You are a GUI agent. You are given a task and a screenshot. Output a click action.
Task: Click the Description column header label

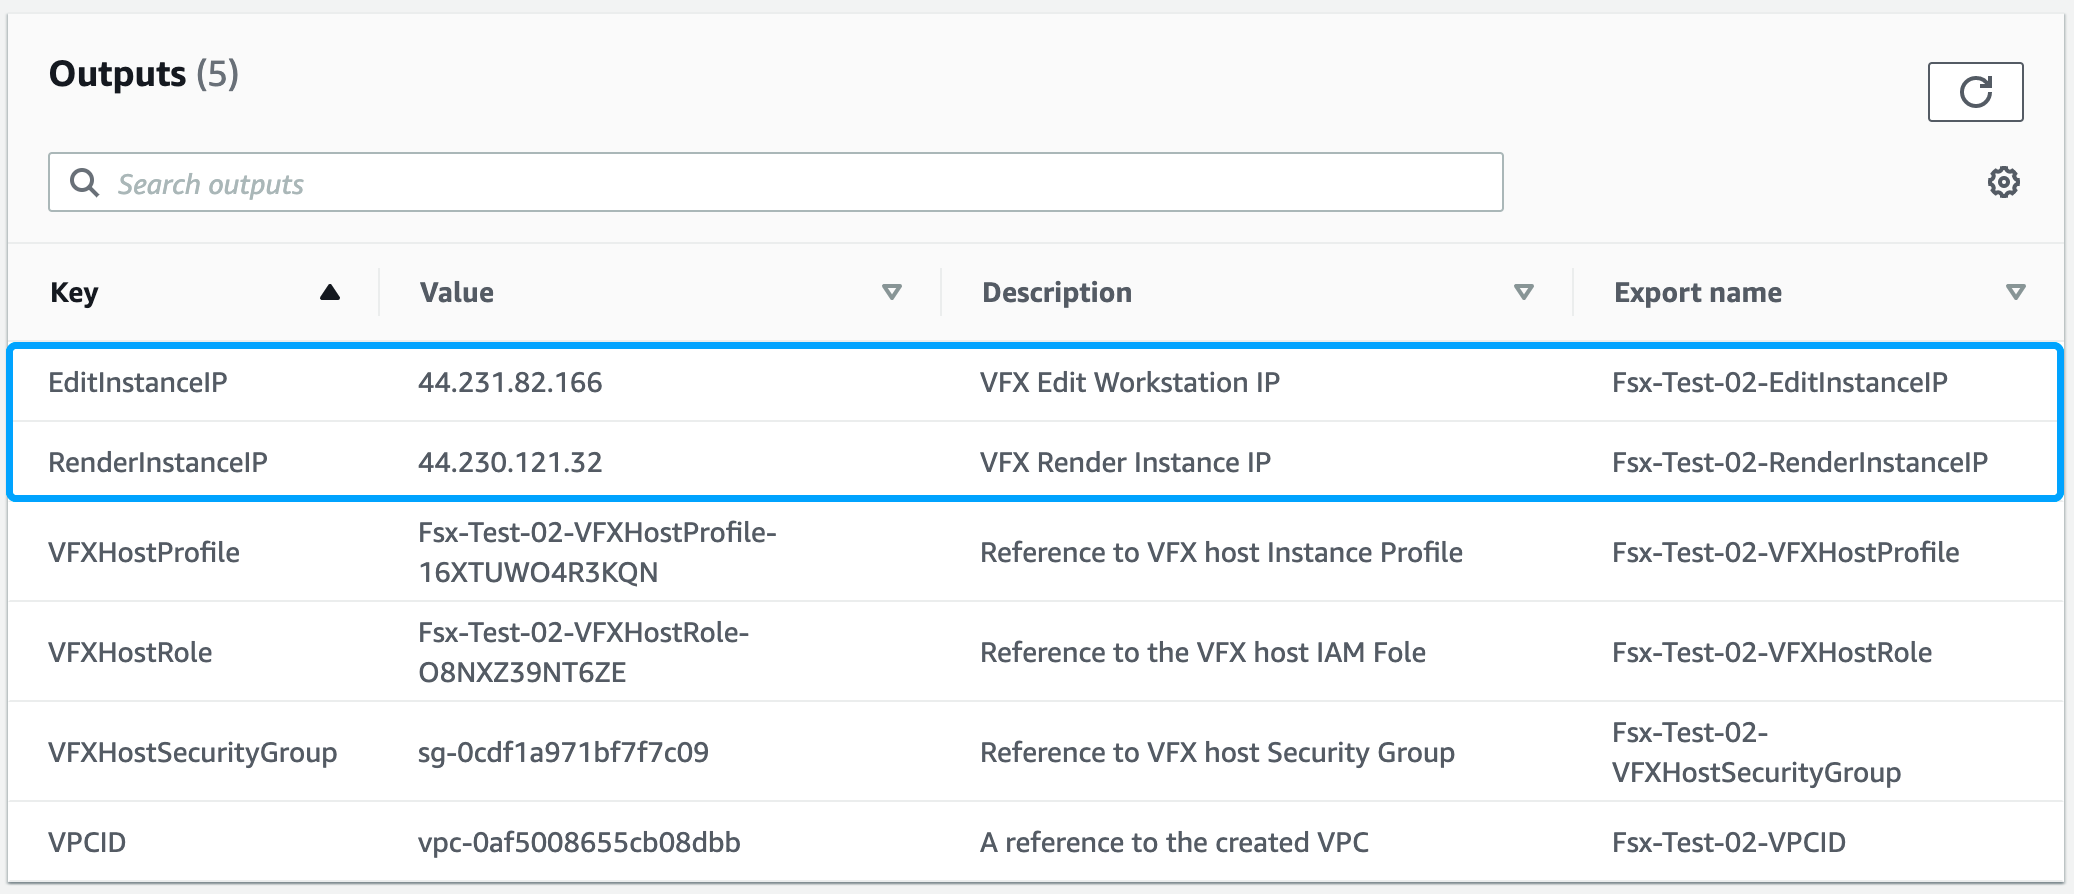pos(1057,292)
